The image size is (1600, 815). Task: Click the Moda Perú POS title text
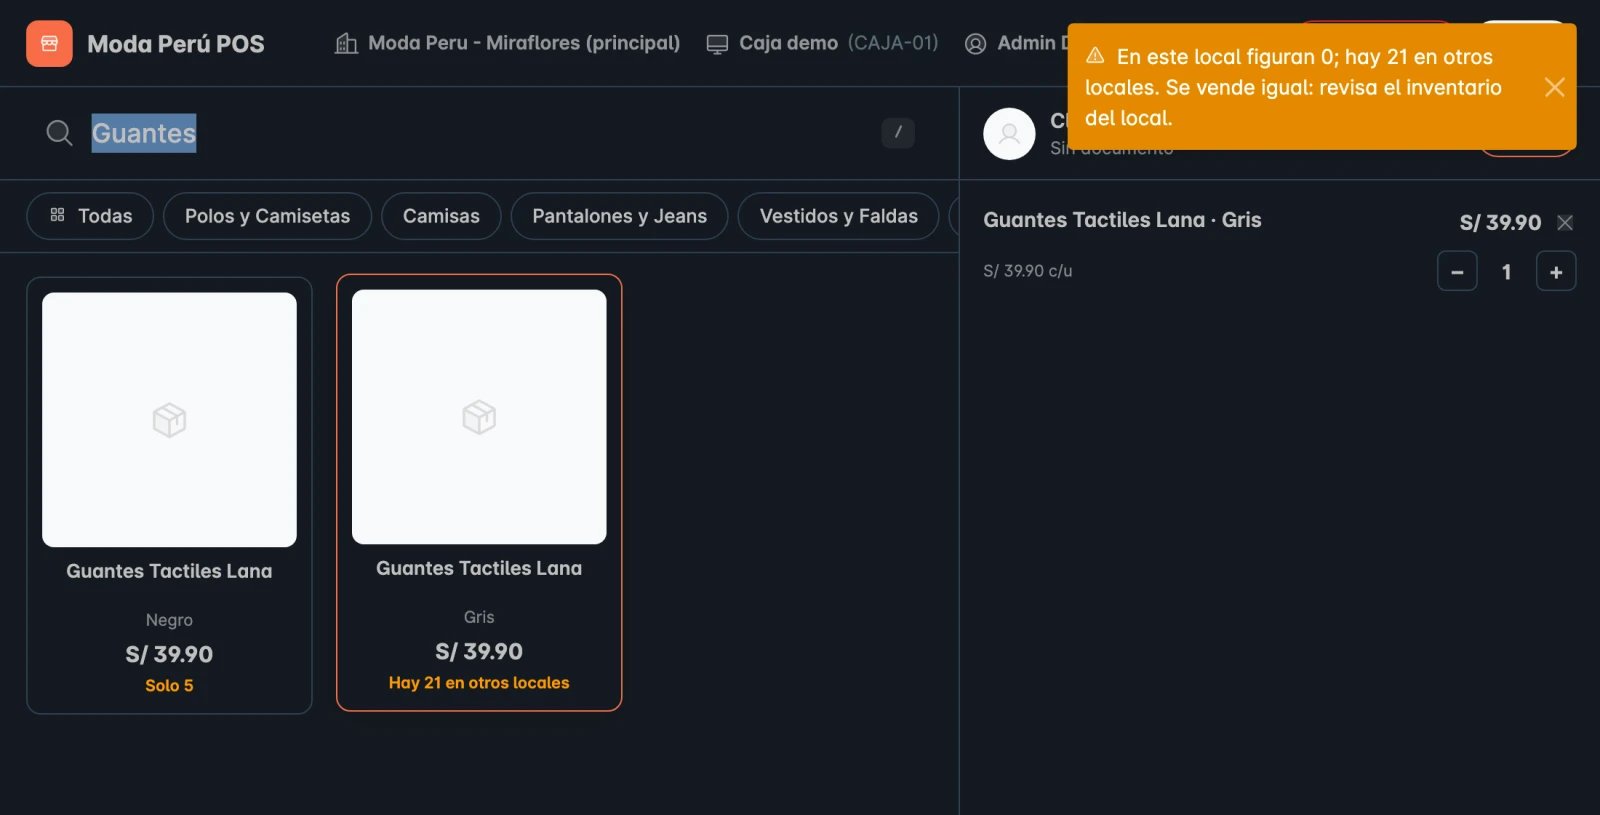tap(176, 44)
